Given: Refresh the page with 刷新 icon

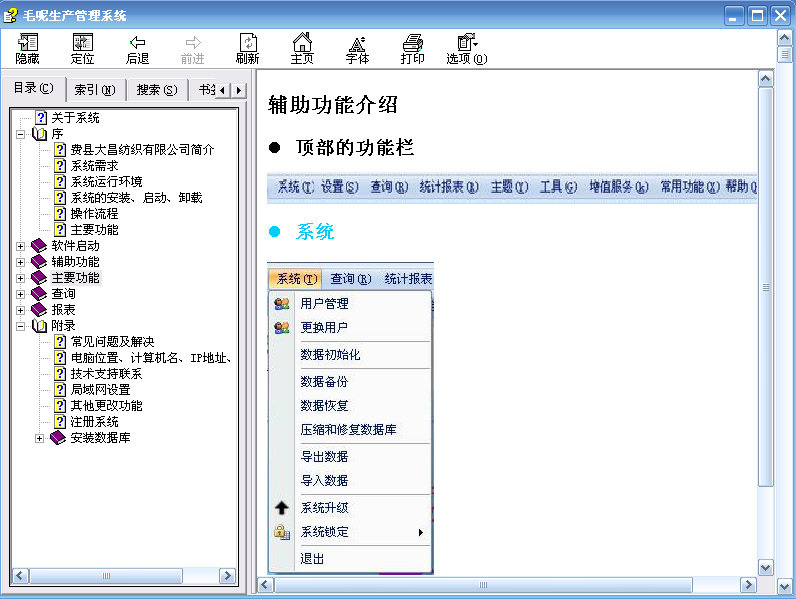Looking at the screenshot, I should pos(247,49).
